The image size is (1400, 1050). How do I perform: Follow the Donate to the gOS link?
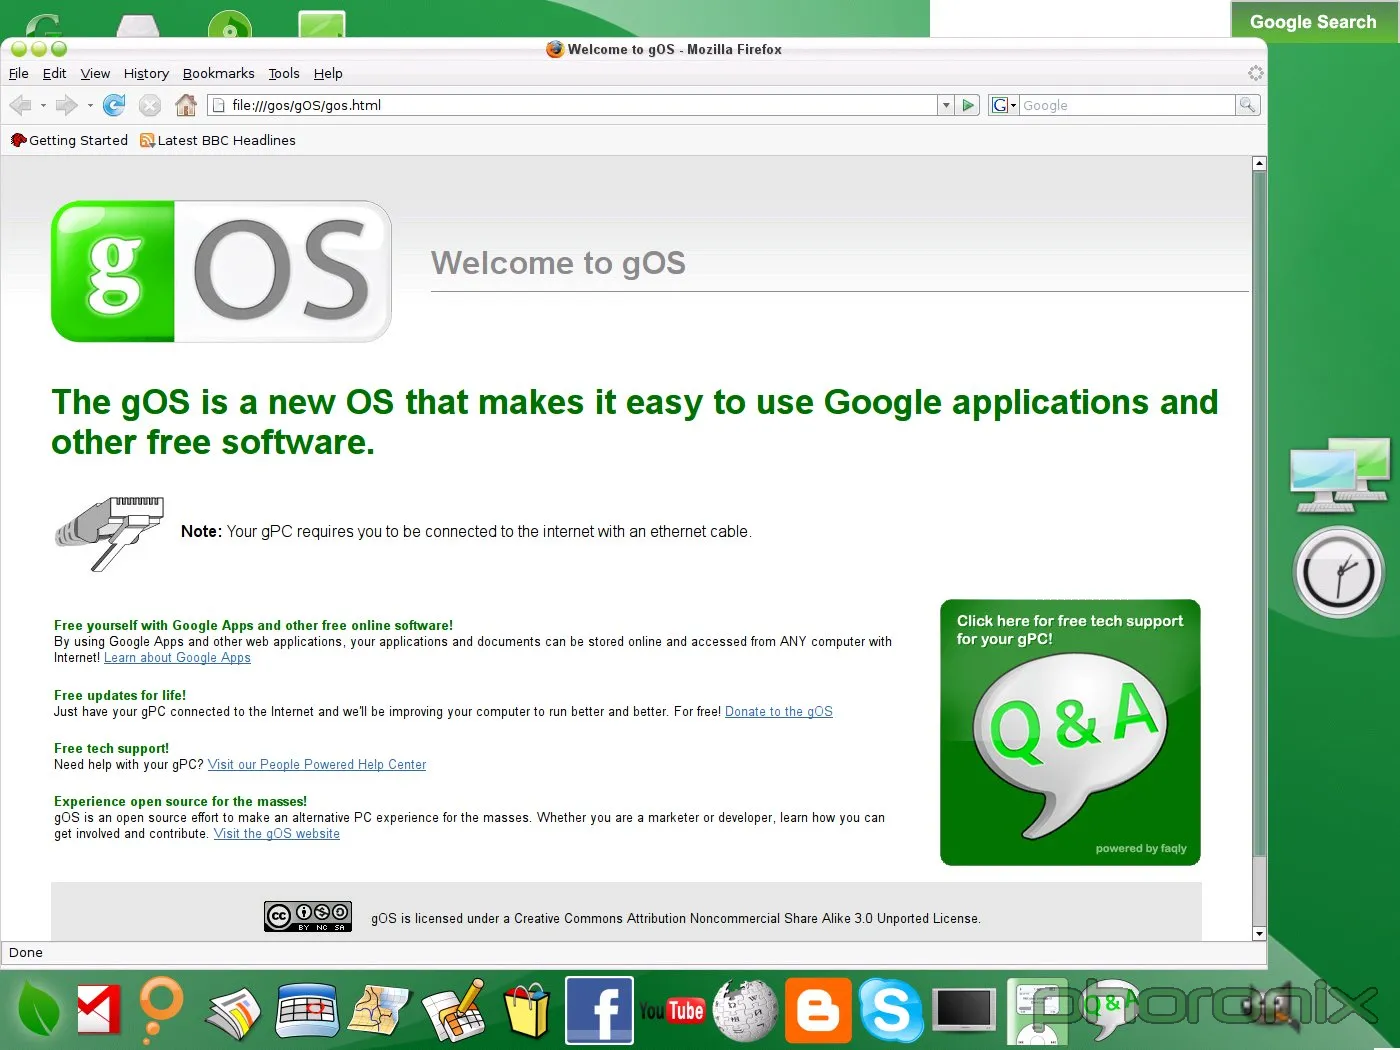click(x=779, y=712)
